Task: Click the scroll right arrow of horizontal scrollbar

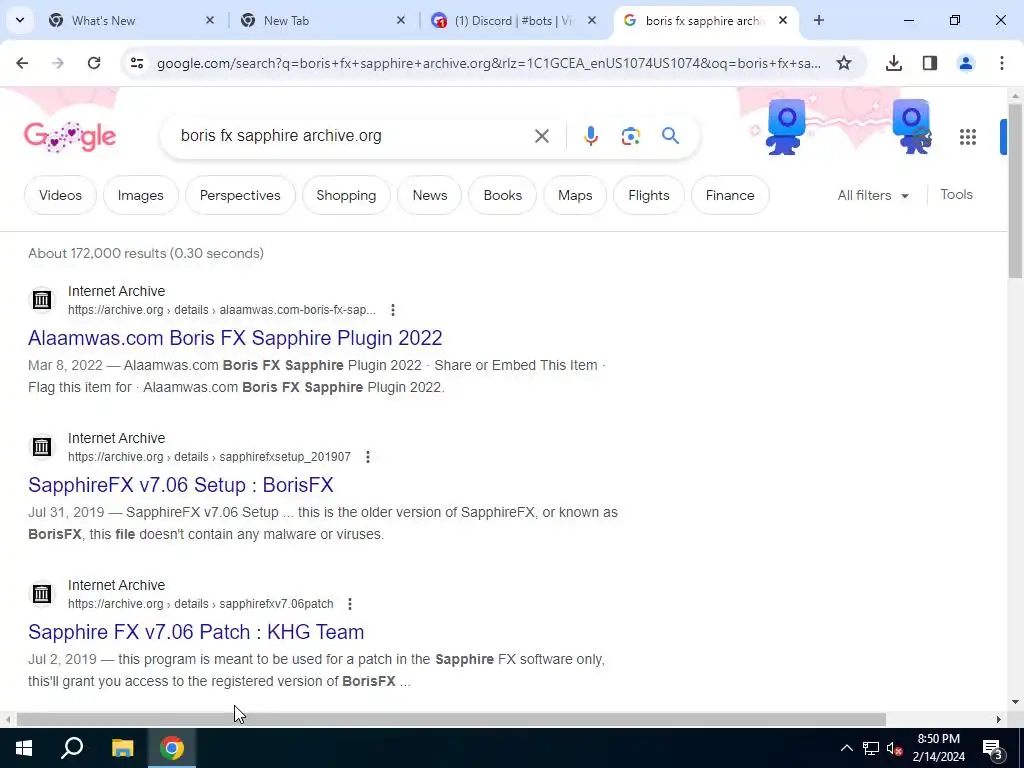Action: [x=999, y=719]
